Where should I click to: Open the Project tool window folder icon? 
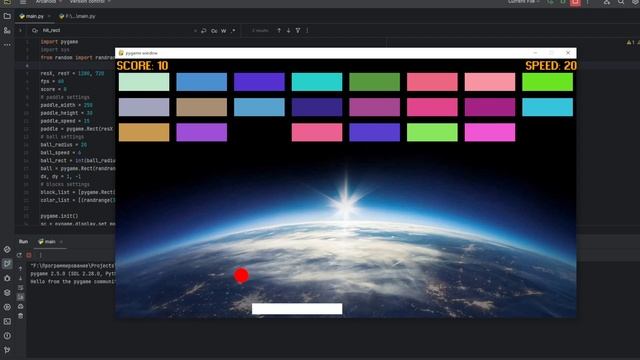tap(7, 16)
